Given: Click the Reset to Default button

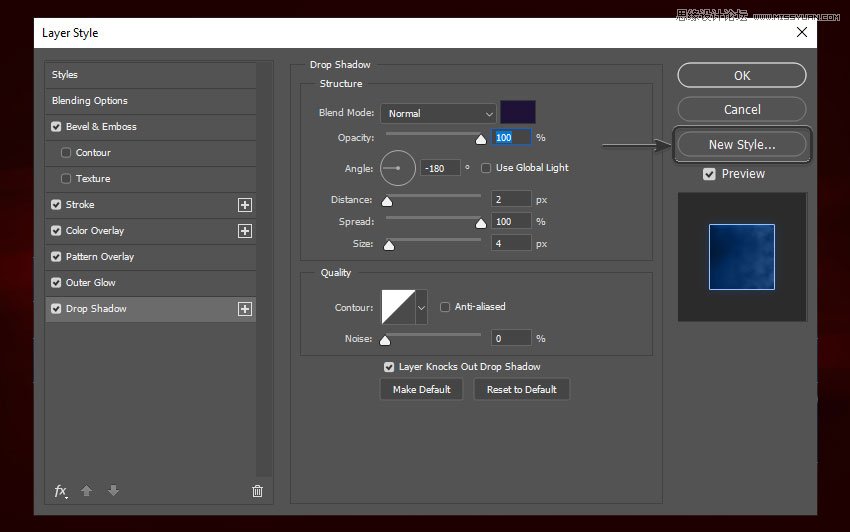Looking at the screenshot, I should coord(521,389).
